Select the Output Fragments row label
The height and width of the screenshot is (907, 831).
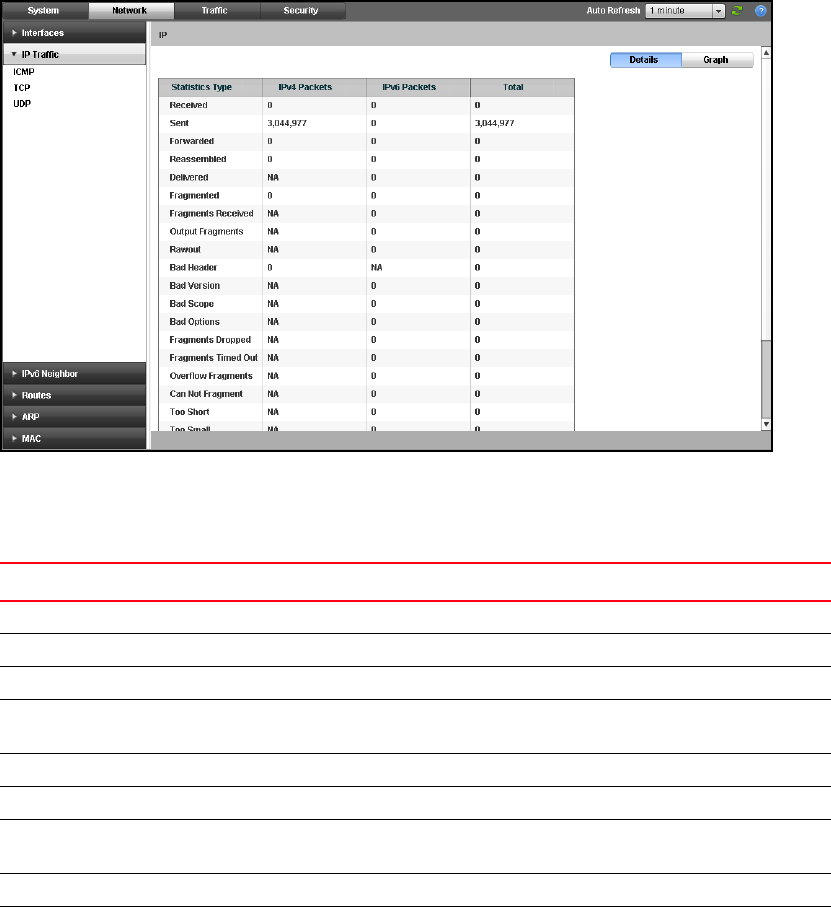pyautogui.click(x=206, y=231)
